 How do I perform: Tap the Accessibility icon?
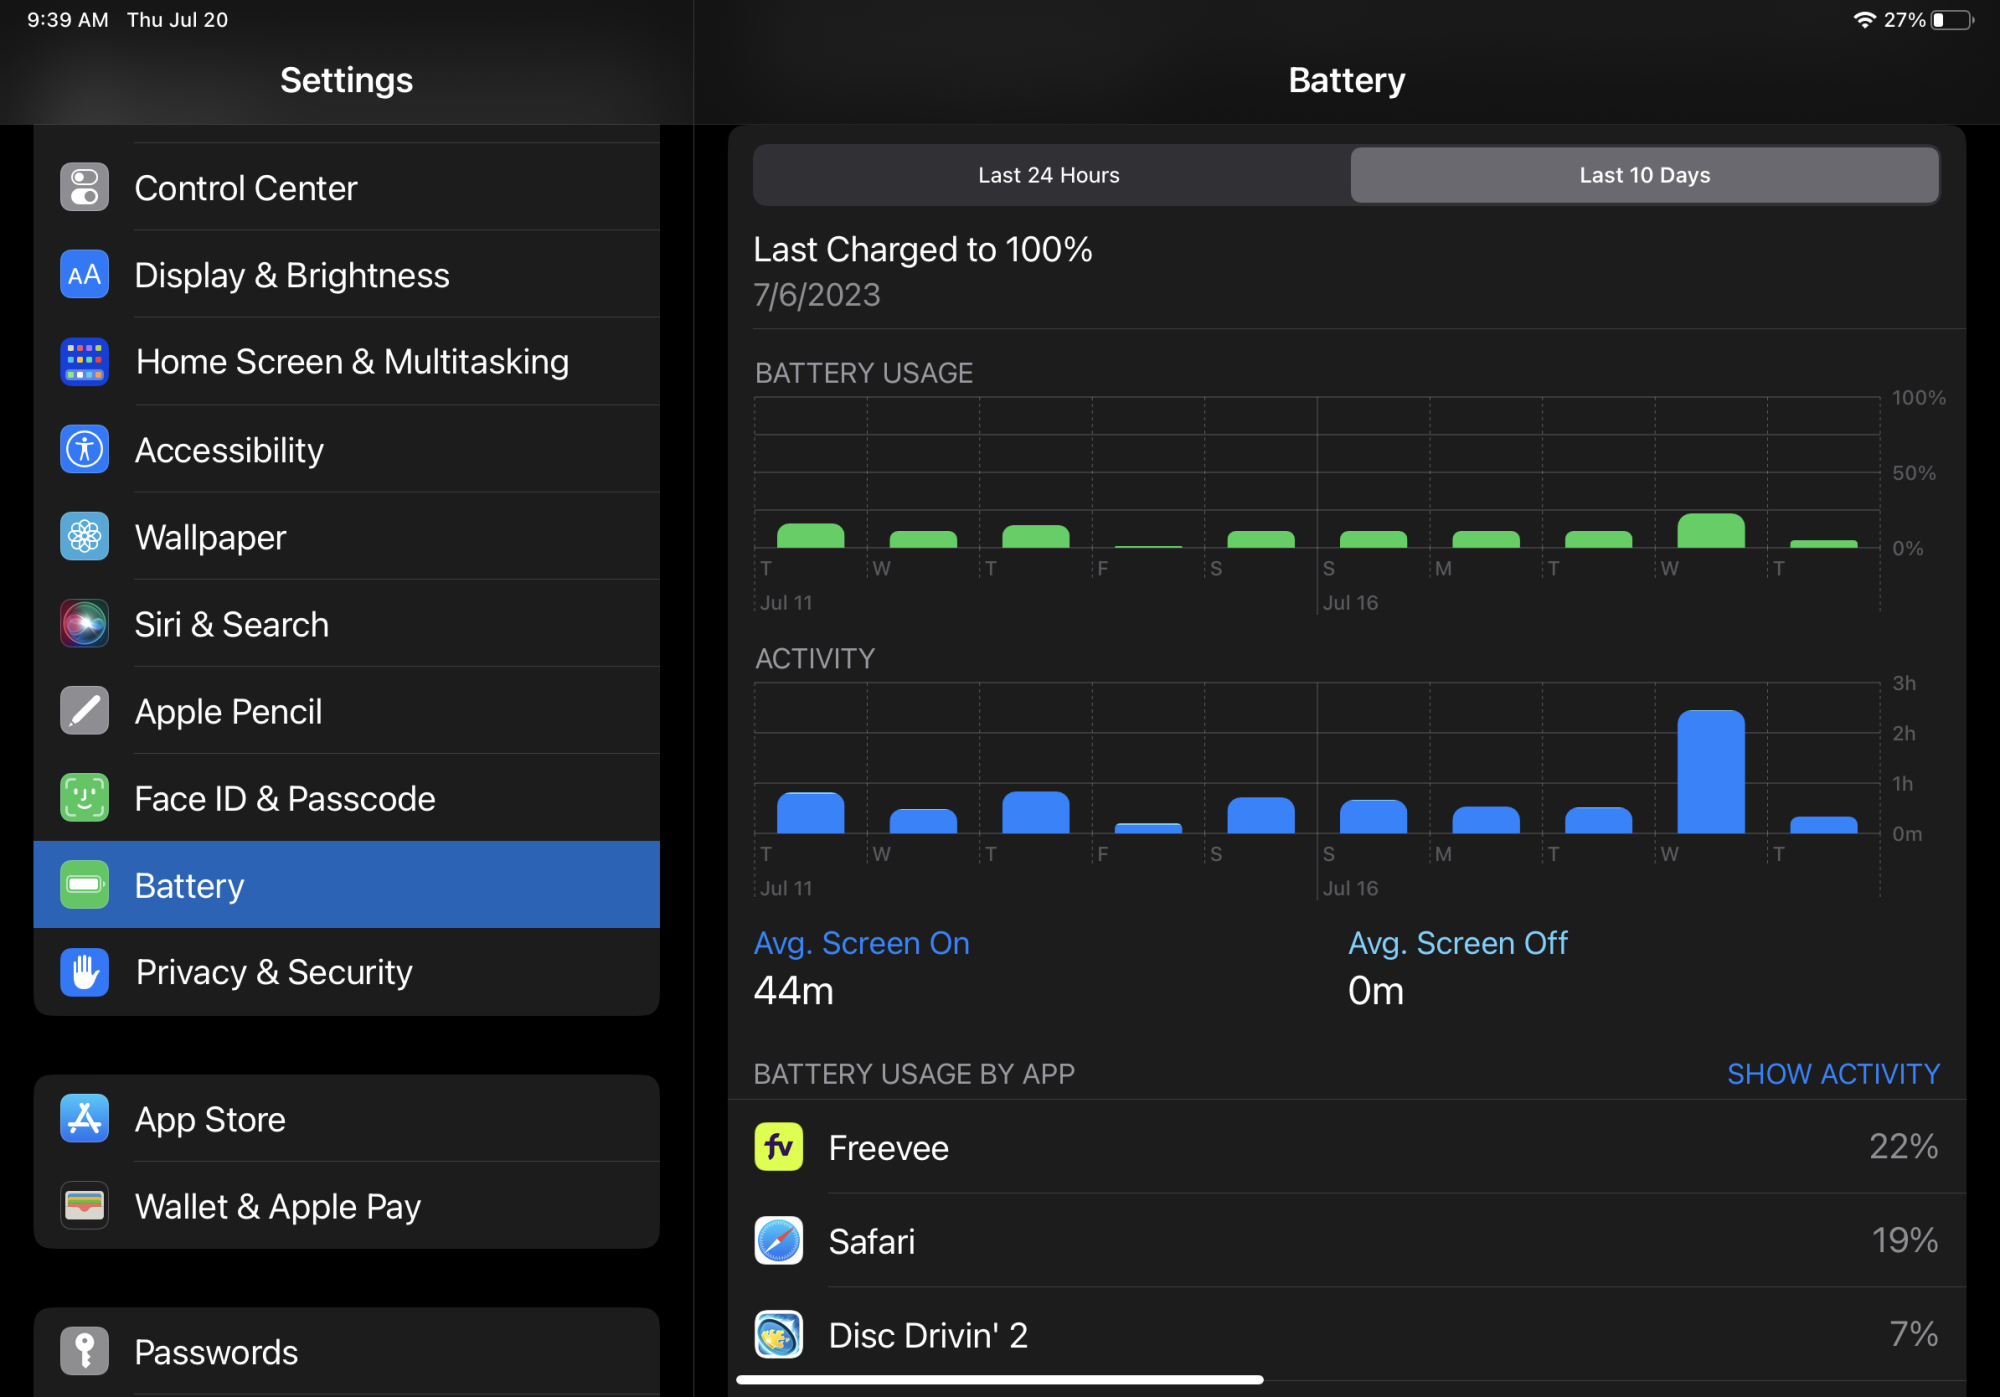tap(84, 449)
